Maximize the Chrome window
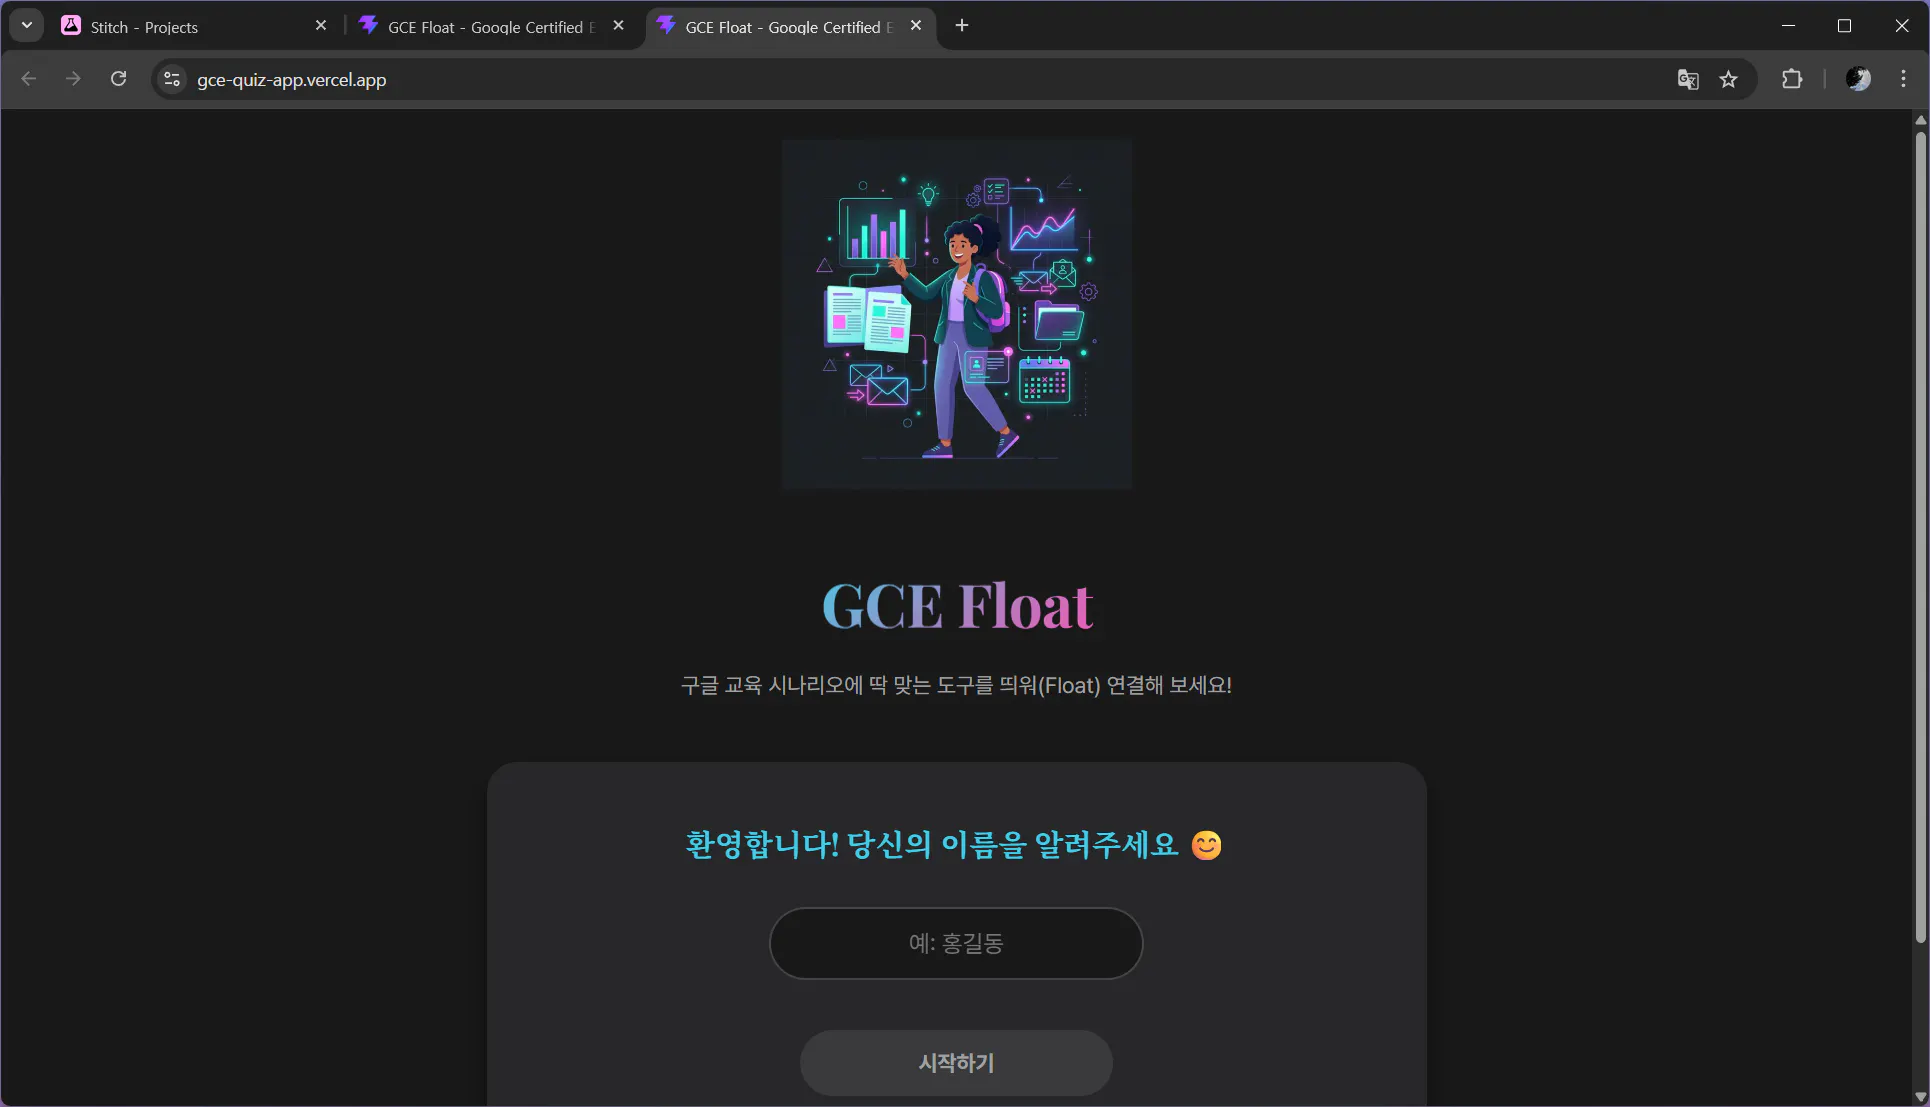Image resolution: width=1930 pixels, height=1107 pixels. pos(1845,26)
